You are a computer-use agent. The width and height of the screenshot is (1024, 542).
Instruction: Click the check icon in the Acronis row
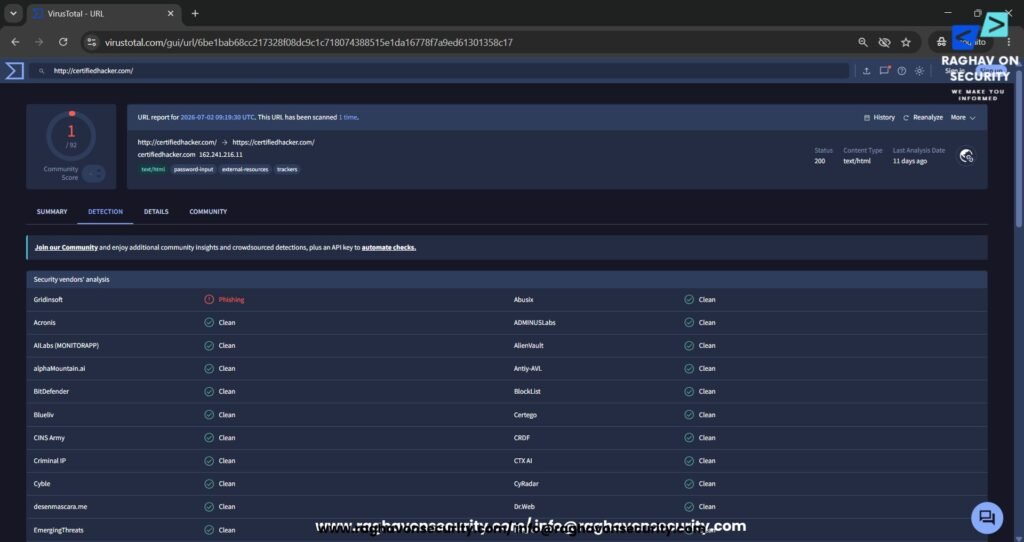pyautogui.click(x=209, y=323)
